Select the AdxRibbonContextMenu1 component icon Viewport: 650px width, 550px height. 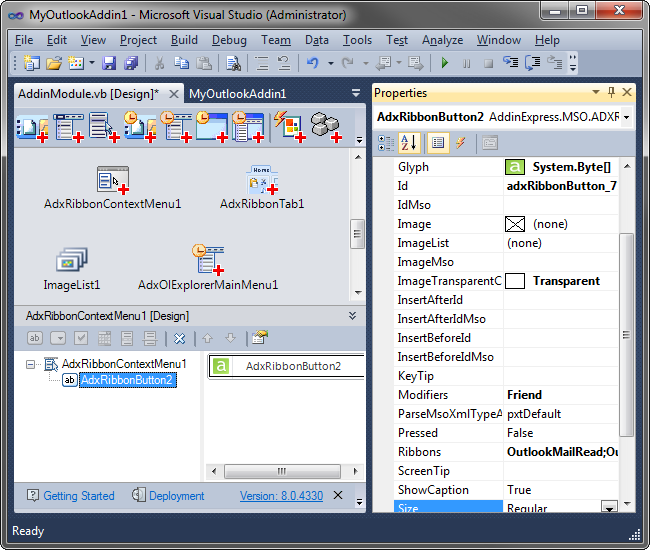tap(113, 180)
